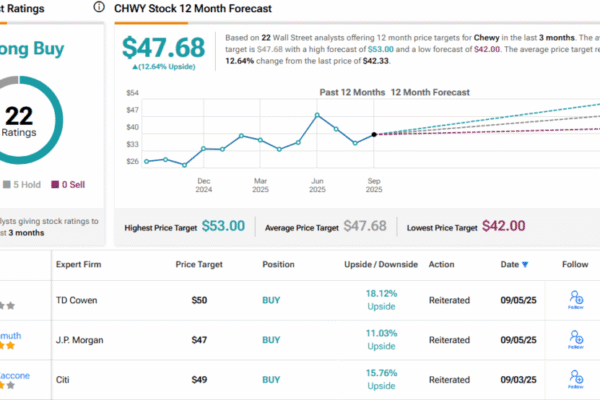Follow the J.P. Morgan analyst

coord(576,340)
